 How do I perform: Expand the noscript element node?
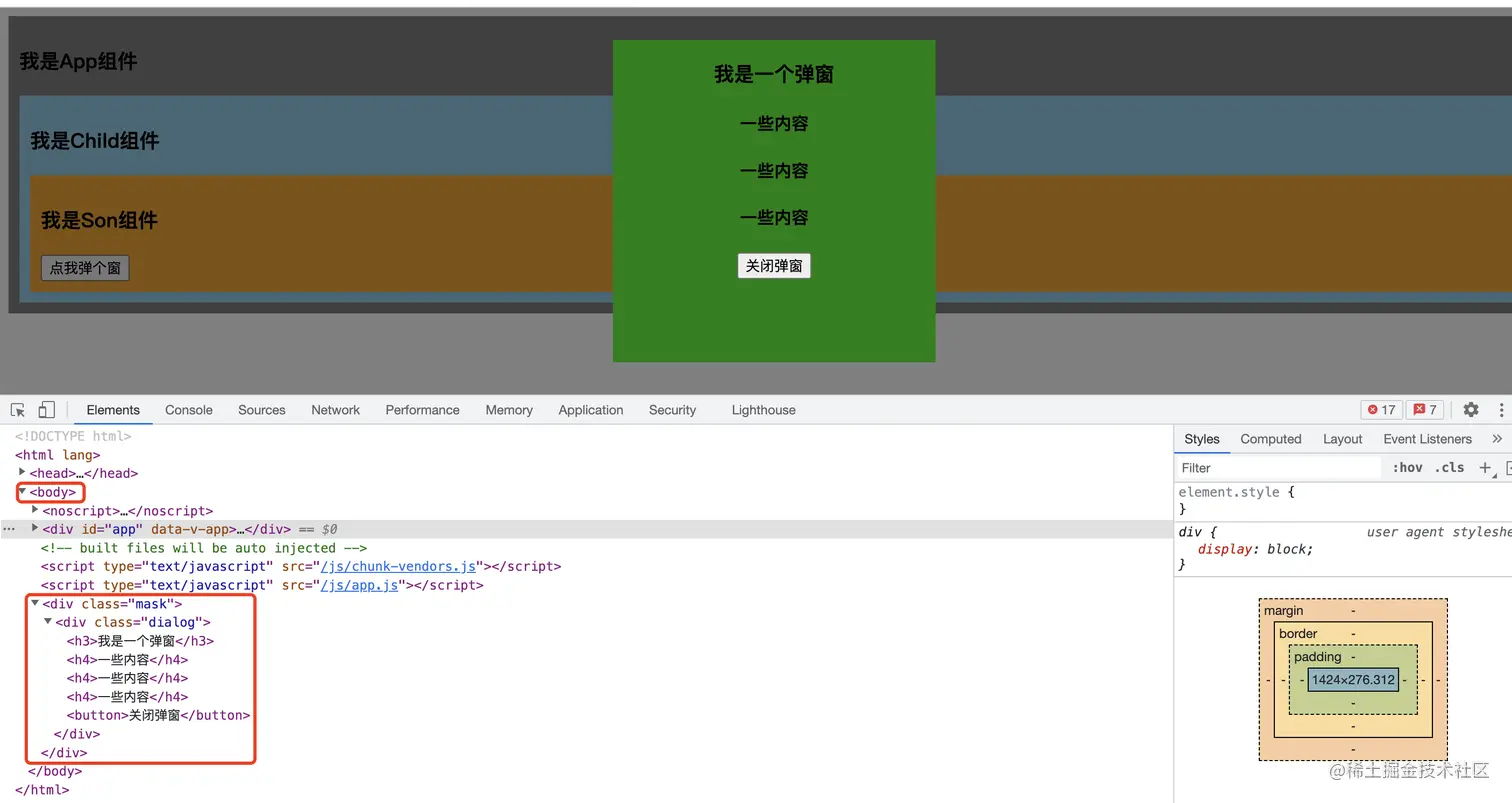pyautogui.click(x=35, y=510)
